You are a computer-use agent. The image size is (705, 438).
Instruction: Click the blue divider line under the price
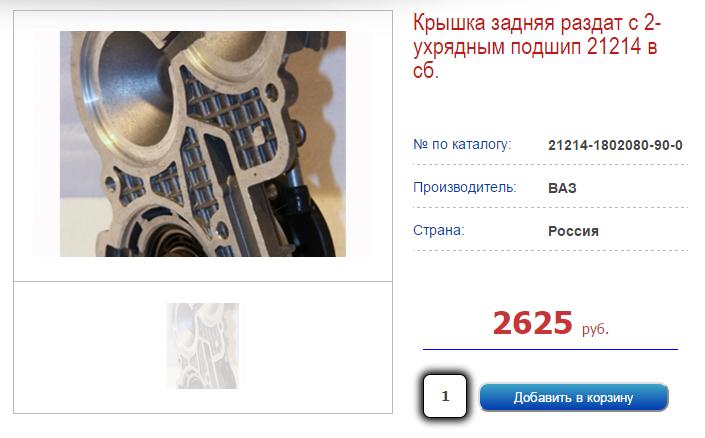pyautogui.click(x=550, y=349)
